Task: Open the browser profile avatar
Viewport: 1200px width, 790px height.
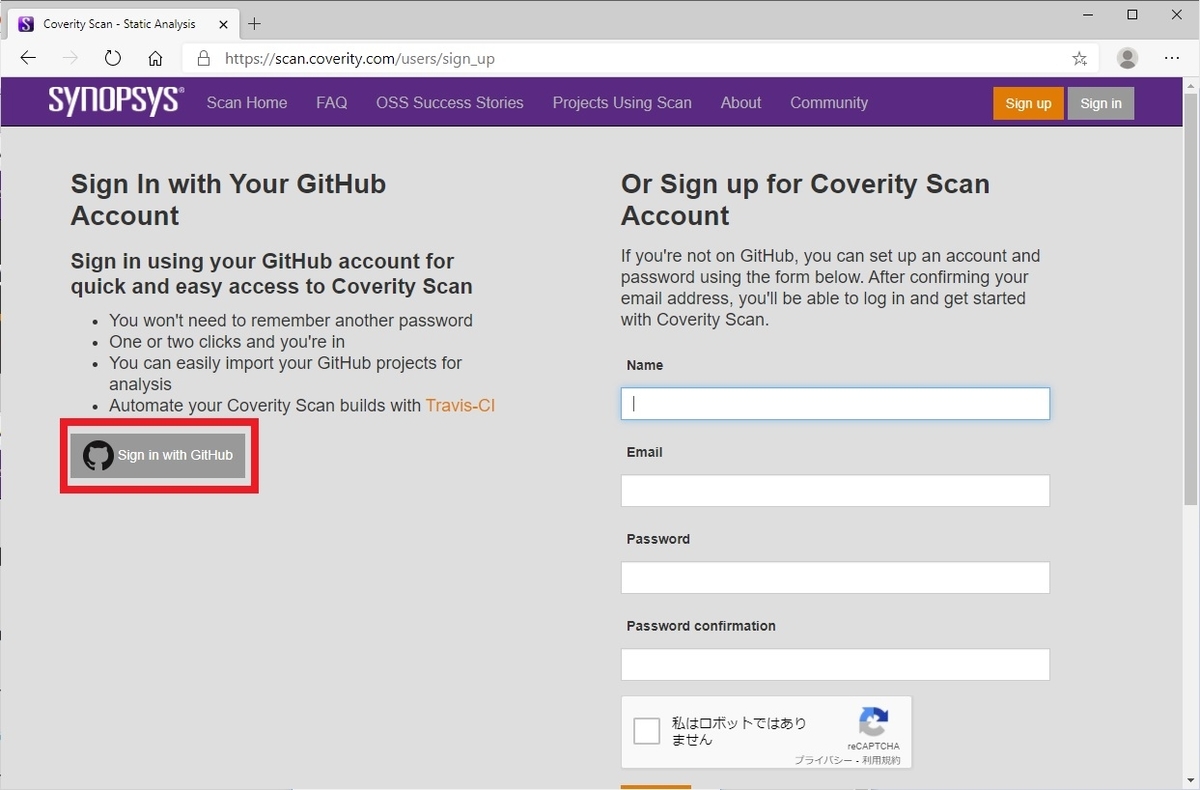Action: tap(1128, 58)
